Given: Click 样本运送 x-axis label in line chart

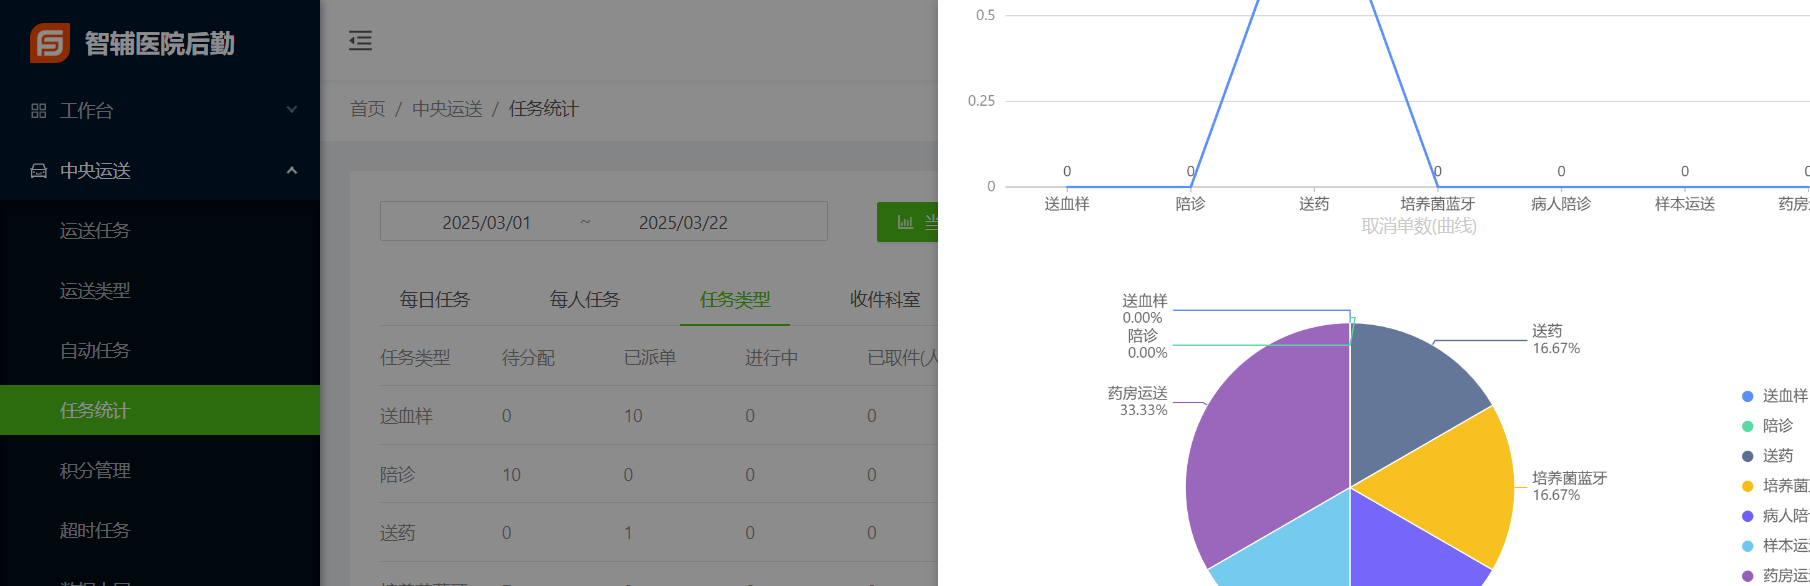Looking at the screenshot, I should click(x=1685, y=204).
